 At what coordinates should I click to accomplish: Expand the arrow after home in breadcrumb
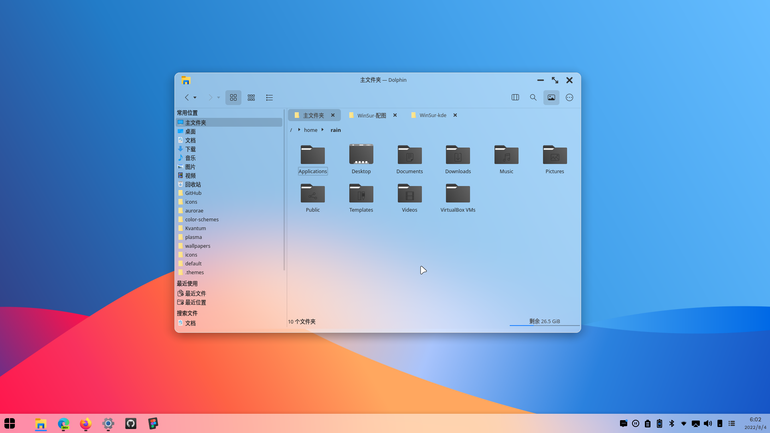tap(323, 130)
